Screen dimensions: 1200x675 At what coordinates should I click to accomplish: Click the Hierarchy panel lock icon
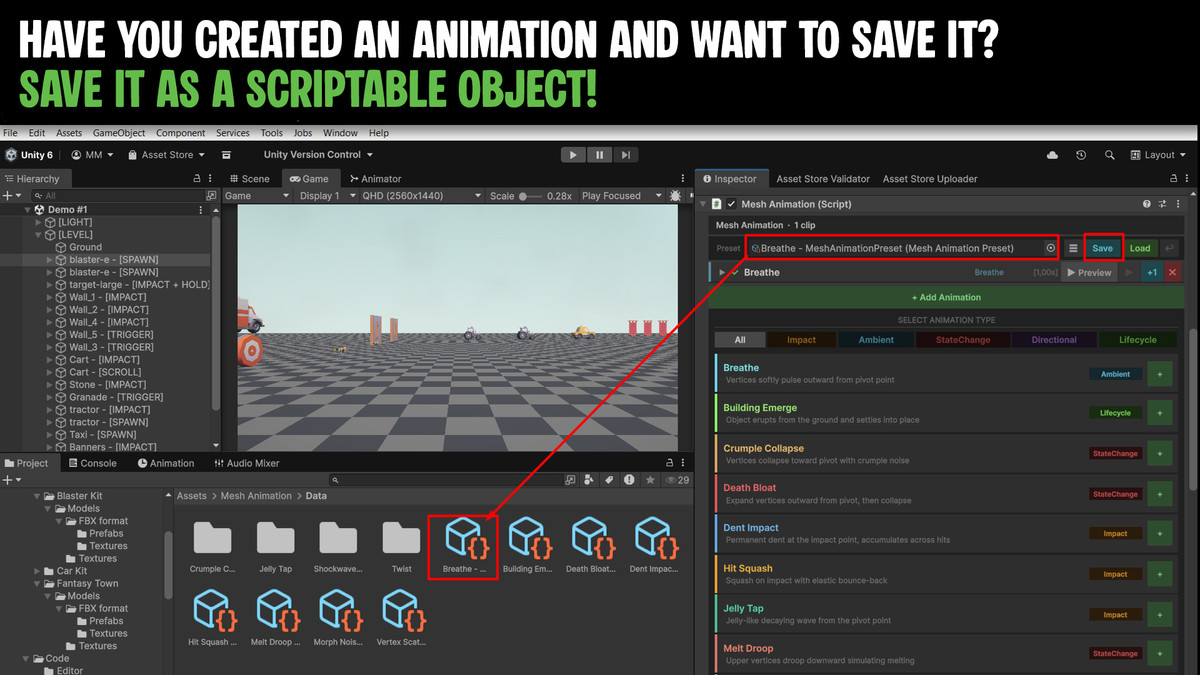(x=197, y=179)
